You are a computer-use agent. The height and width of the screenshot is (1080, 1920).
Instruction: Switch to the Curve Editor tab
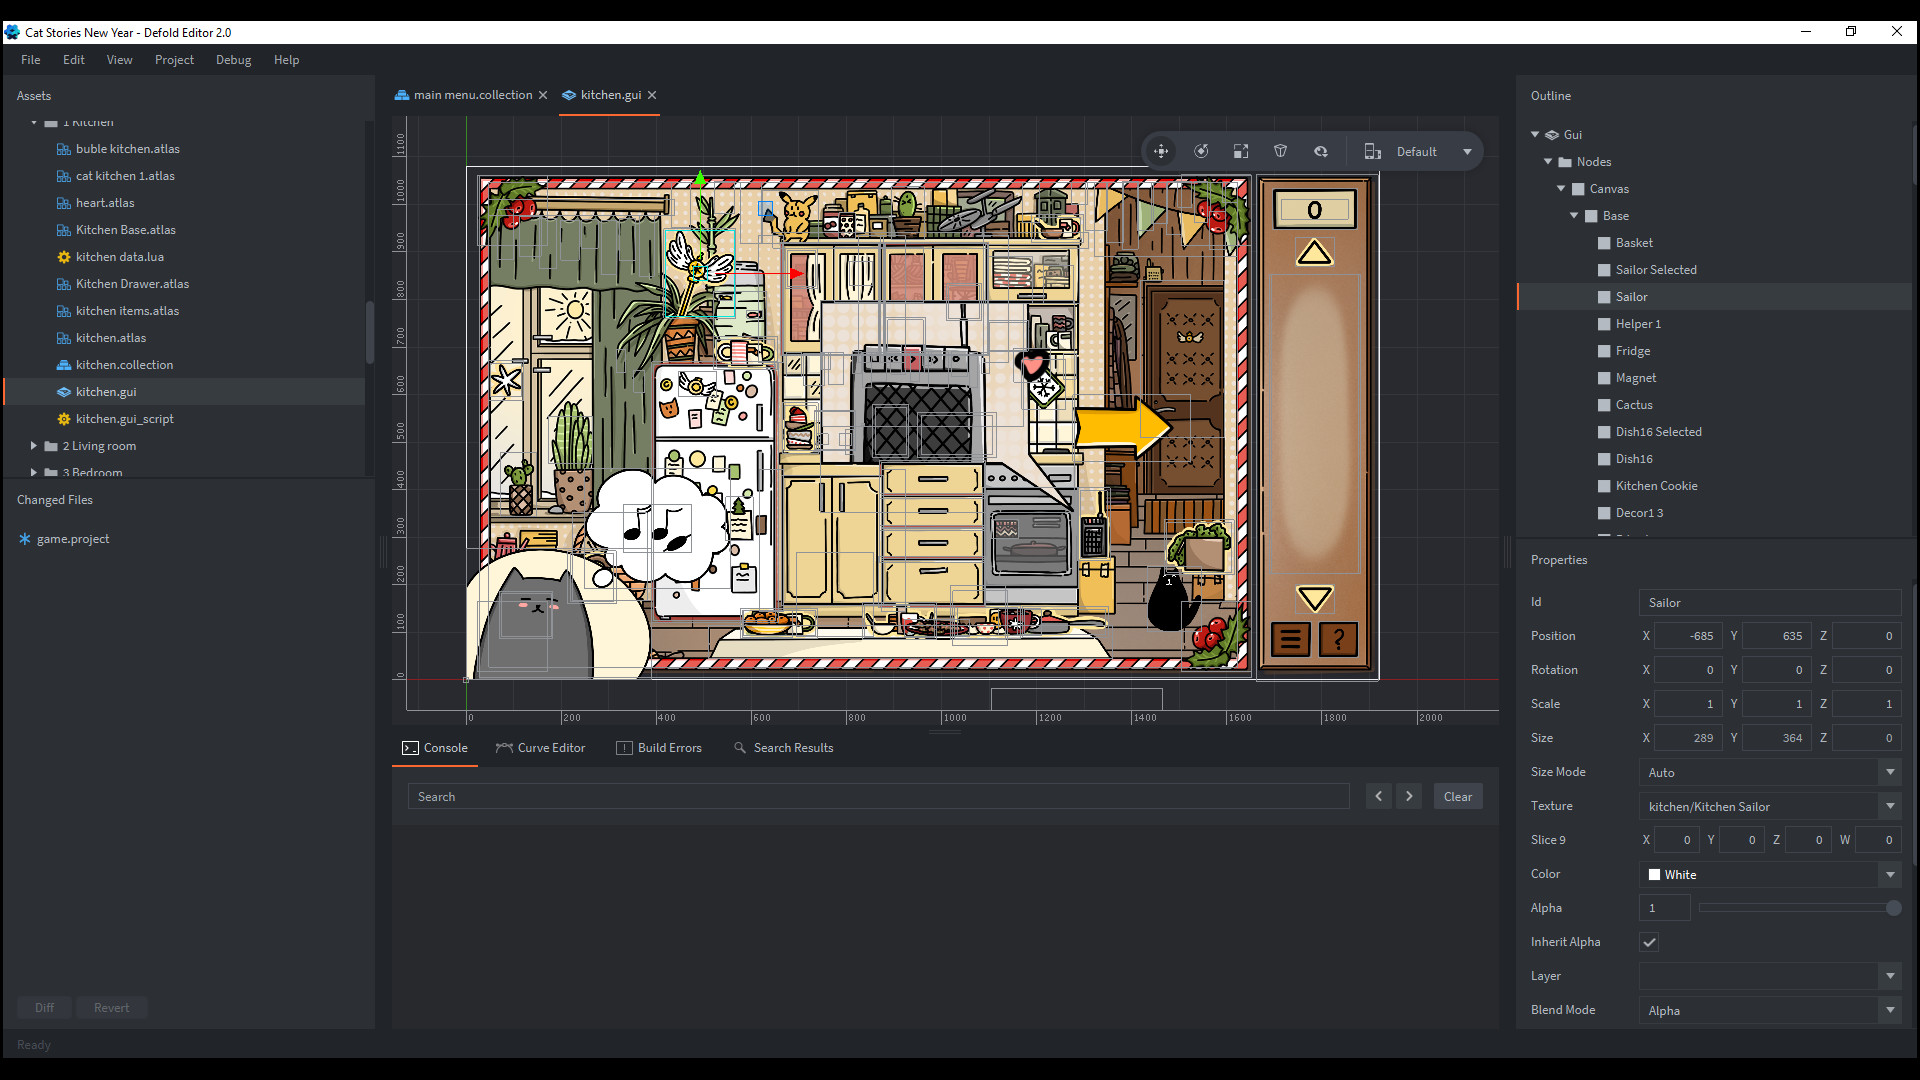(x=550, y=747)
